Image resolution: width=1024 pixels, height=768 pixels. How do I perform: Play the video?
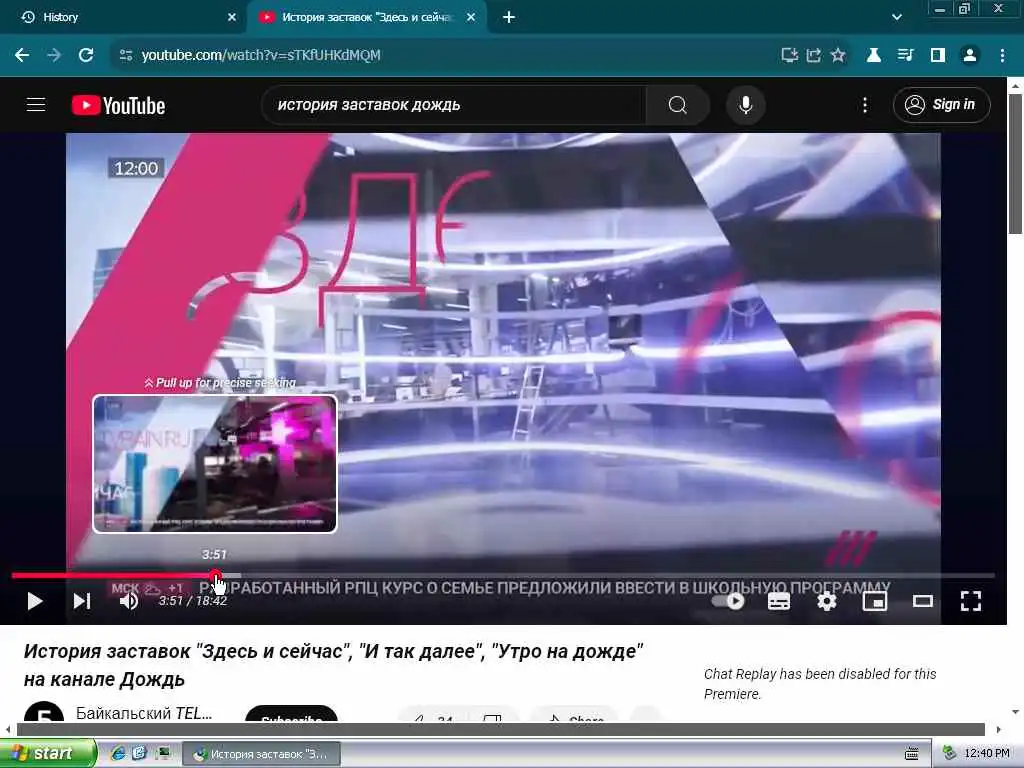[35, 601]
